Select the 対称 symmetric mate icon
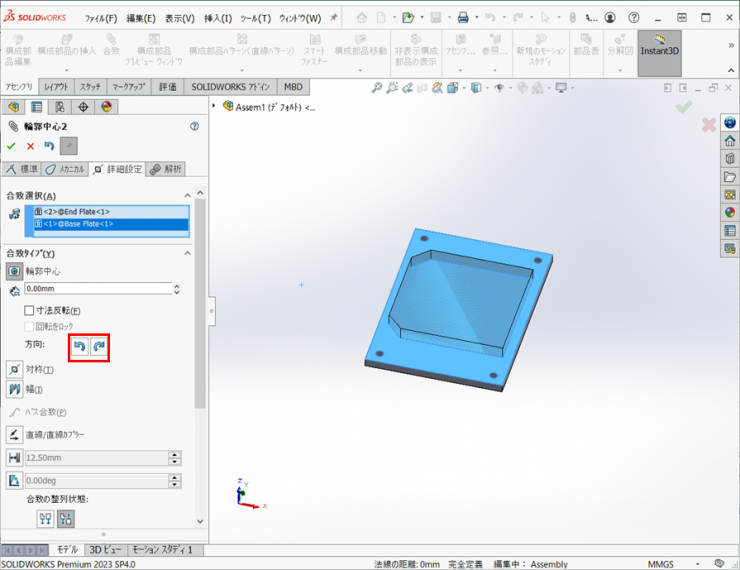The height and width of the screenshot is (570, 740). (14, 370)
